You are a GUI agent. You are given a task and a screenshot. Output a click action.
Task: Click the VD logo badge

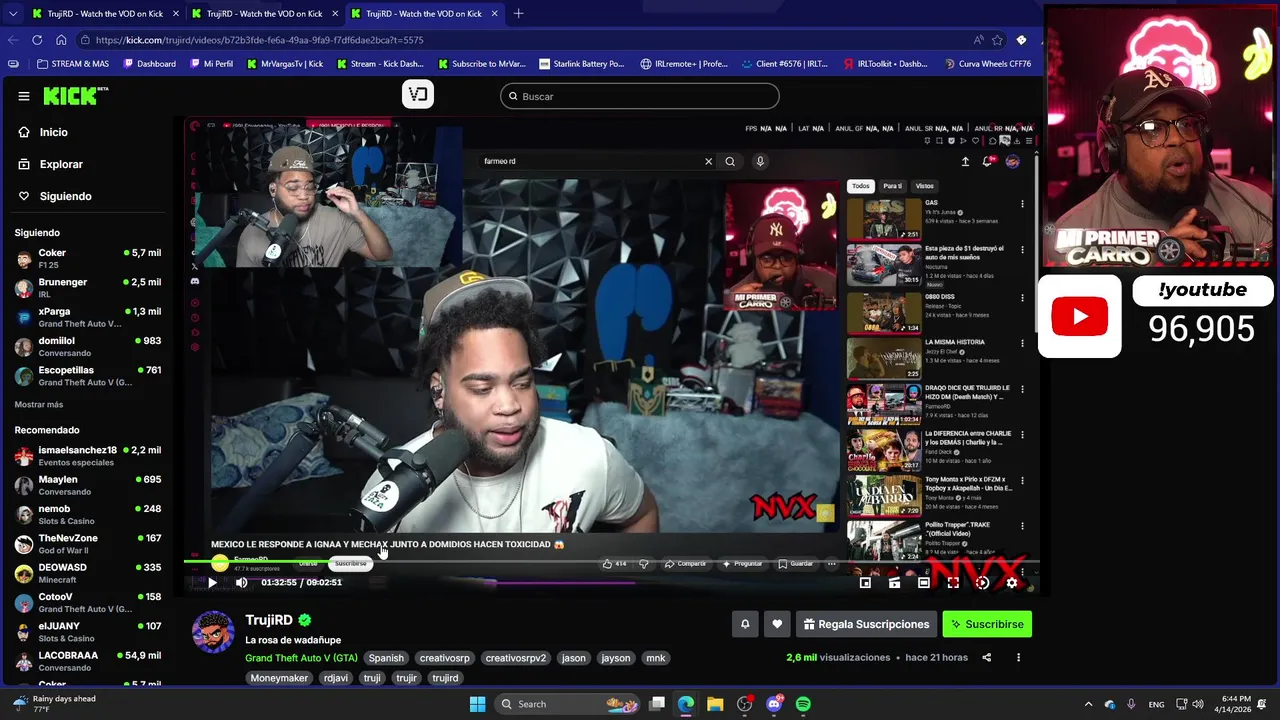coord(418,95)
